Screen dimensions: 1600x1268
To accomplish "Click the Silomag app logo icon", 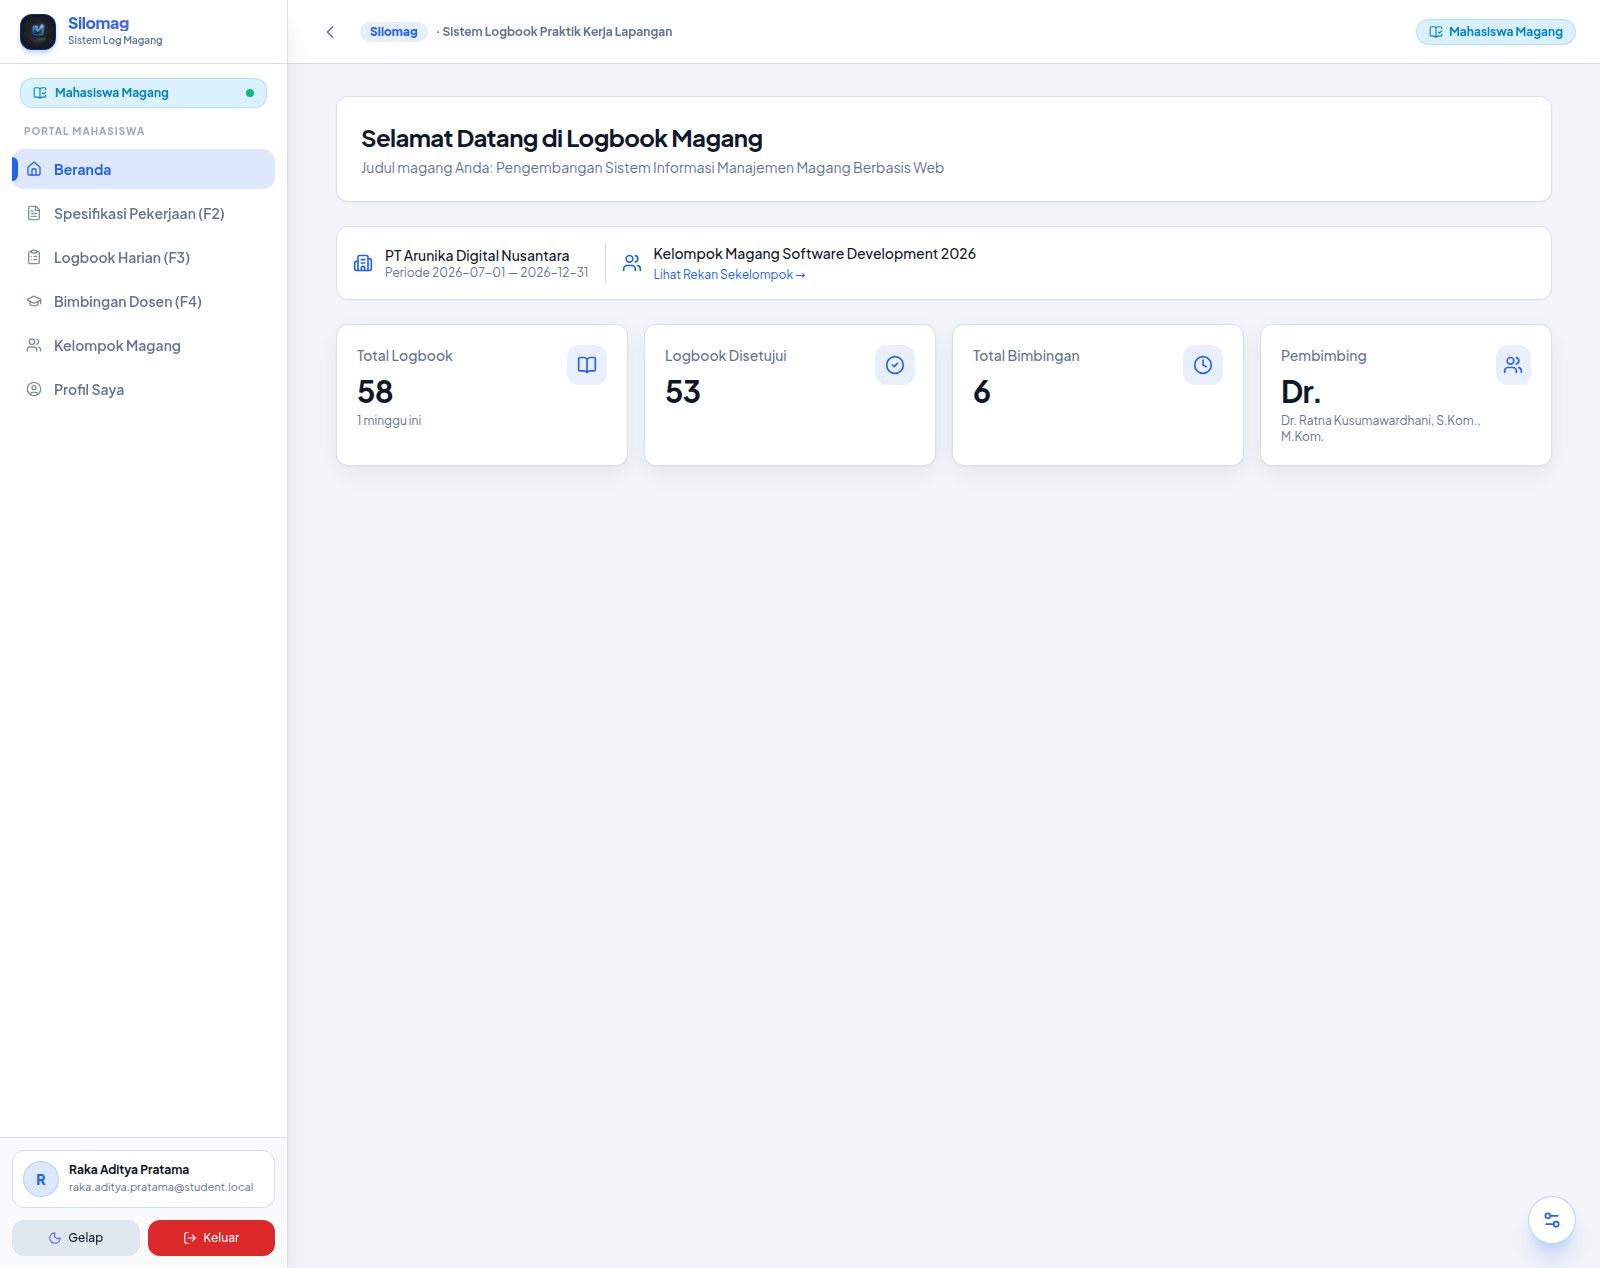I will [38, 31].
